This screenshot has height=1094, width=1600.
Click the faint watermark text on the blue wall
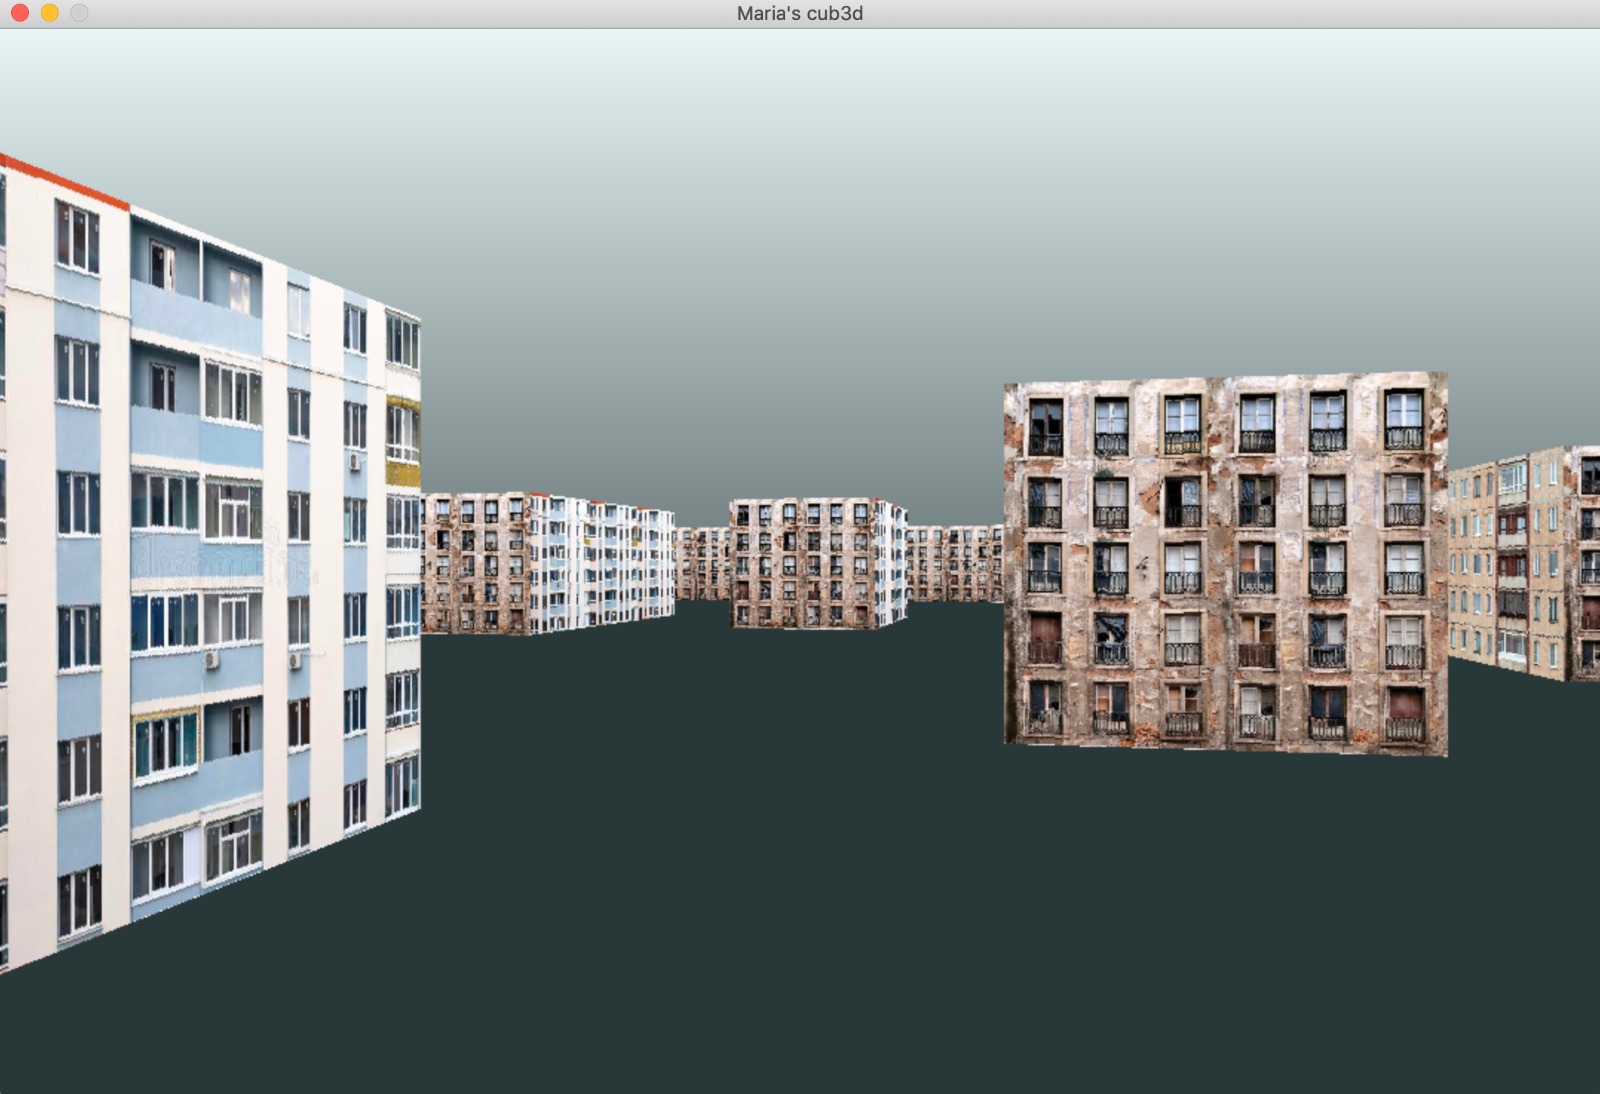[x=220, y=560]
